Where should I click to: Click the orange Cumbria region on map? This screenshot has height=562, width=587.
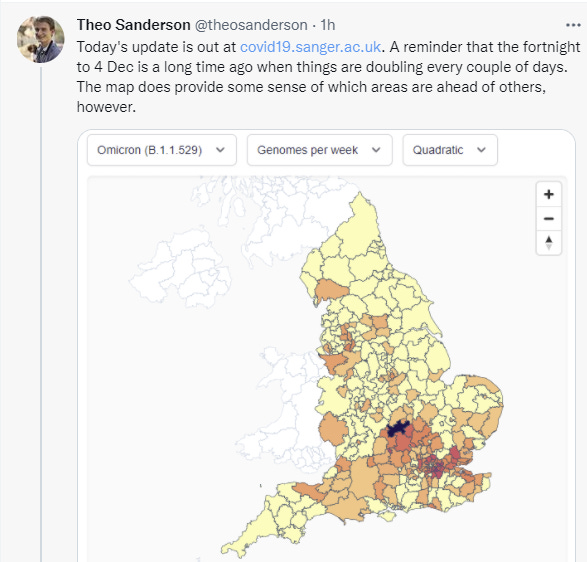pos(330,290)
